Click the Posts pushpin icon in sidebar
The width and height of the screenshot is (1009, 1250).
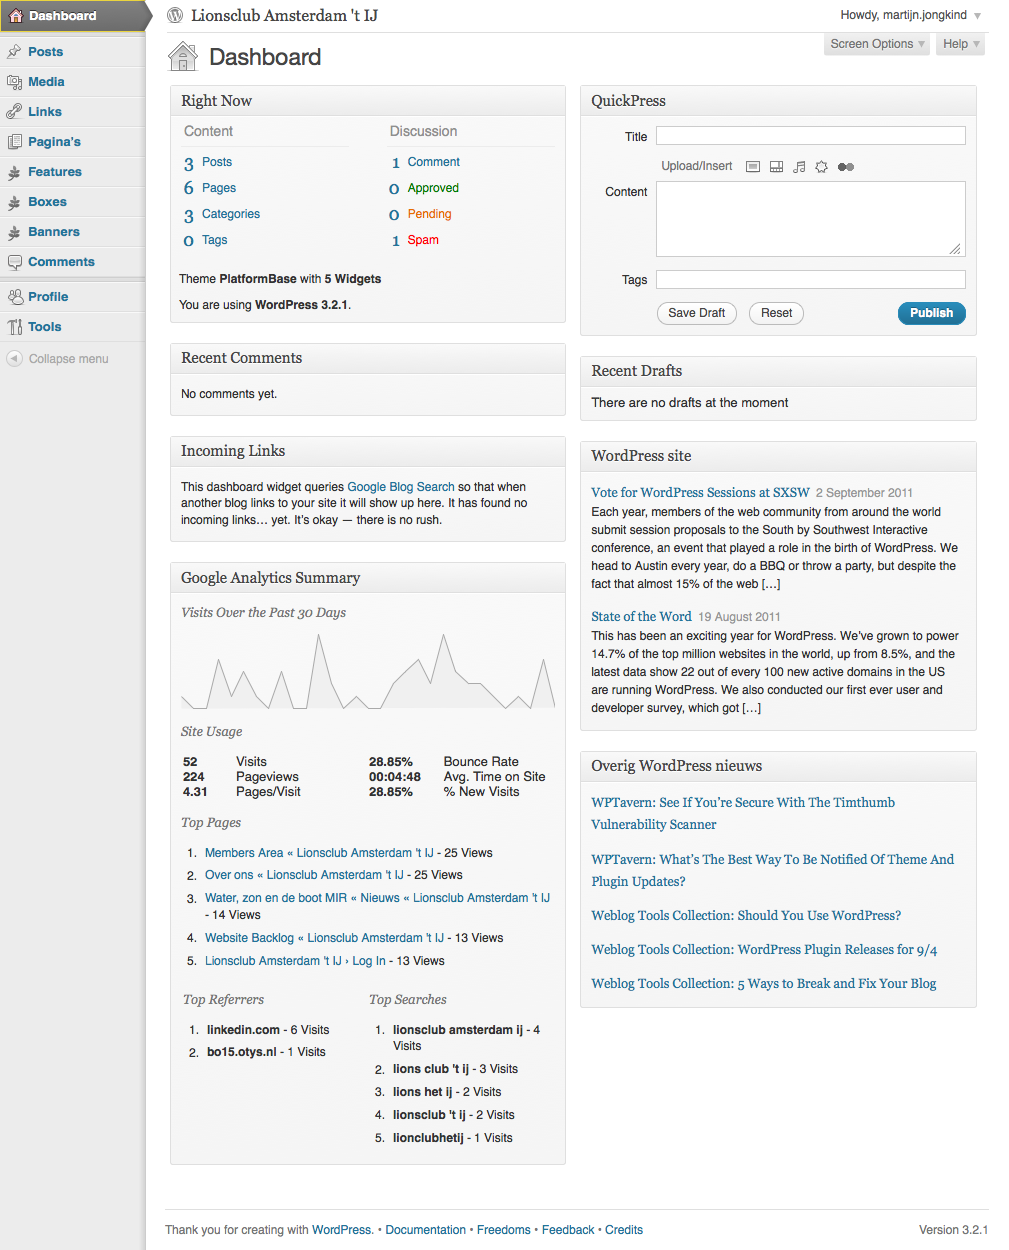[14, 51]
